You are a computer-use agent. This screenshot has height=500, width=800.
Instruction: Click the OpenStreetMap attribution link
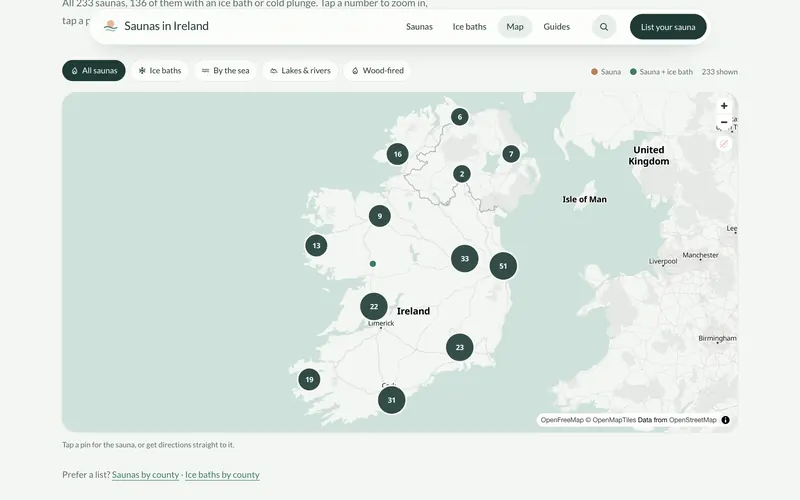point(692,420)
